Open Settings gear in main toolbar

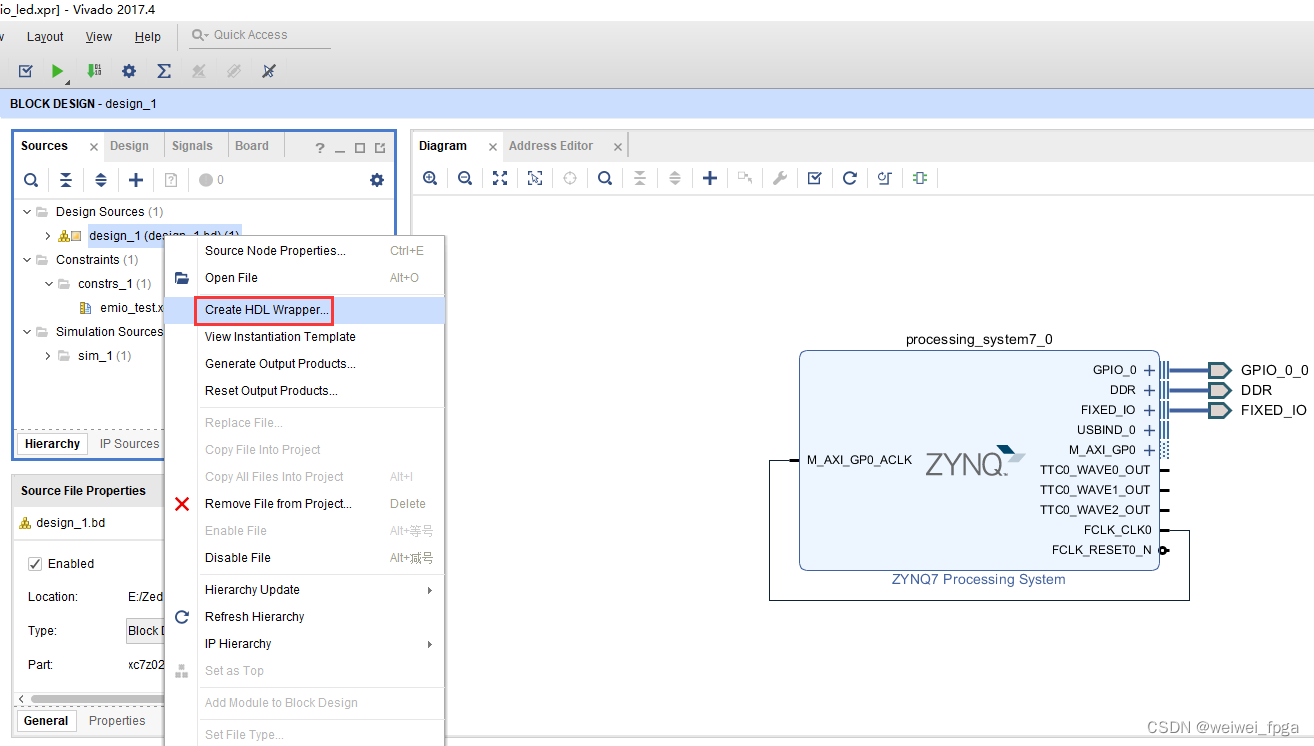pyautogui.click(x=129, y=71)
